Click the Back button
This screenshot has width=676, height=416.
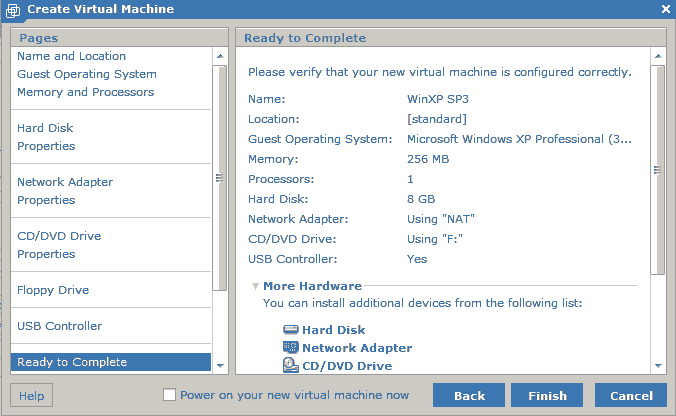pos(469,395)
